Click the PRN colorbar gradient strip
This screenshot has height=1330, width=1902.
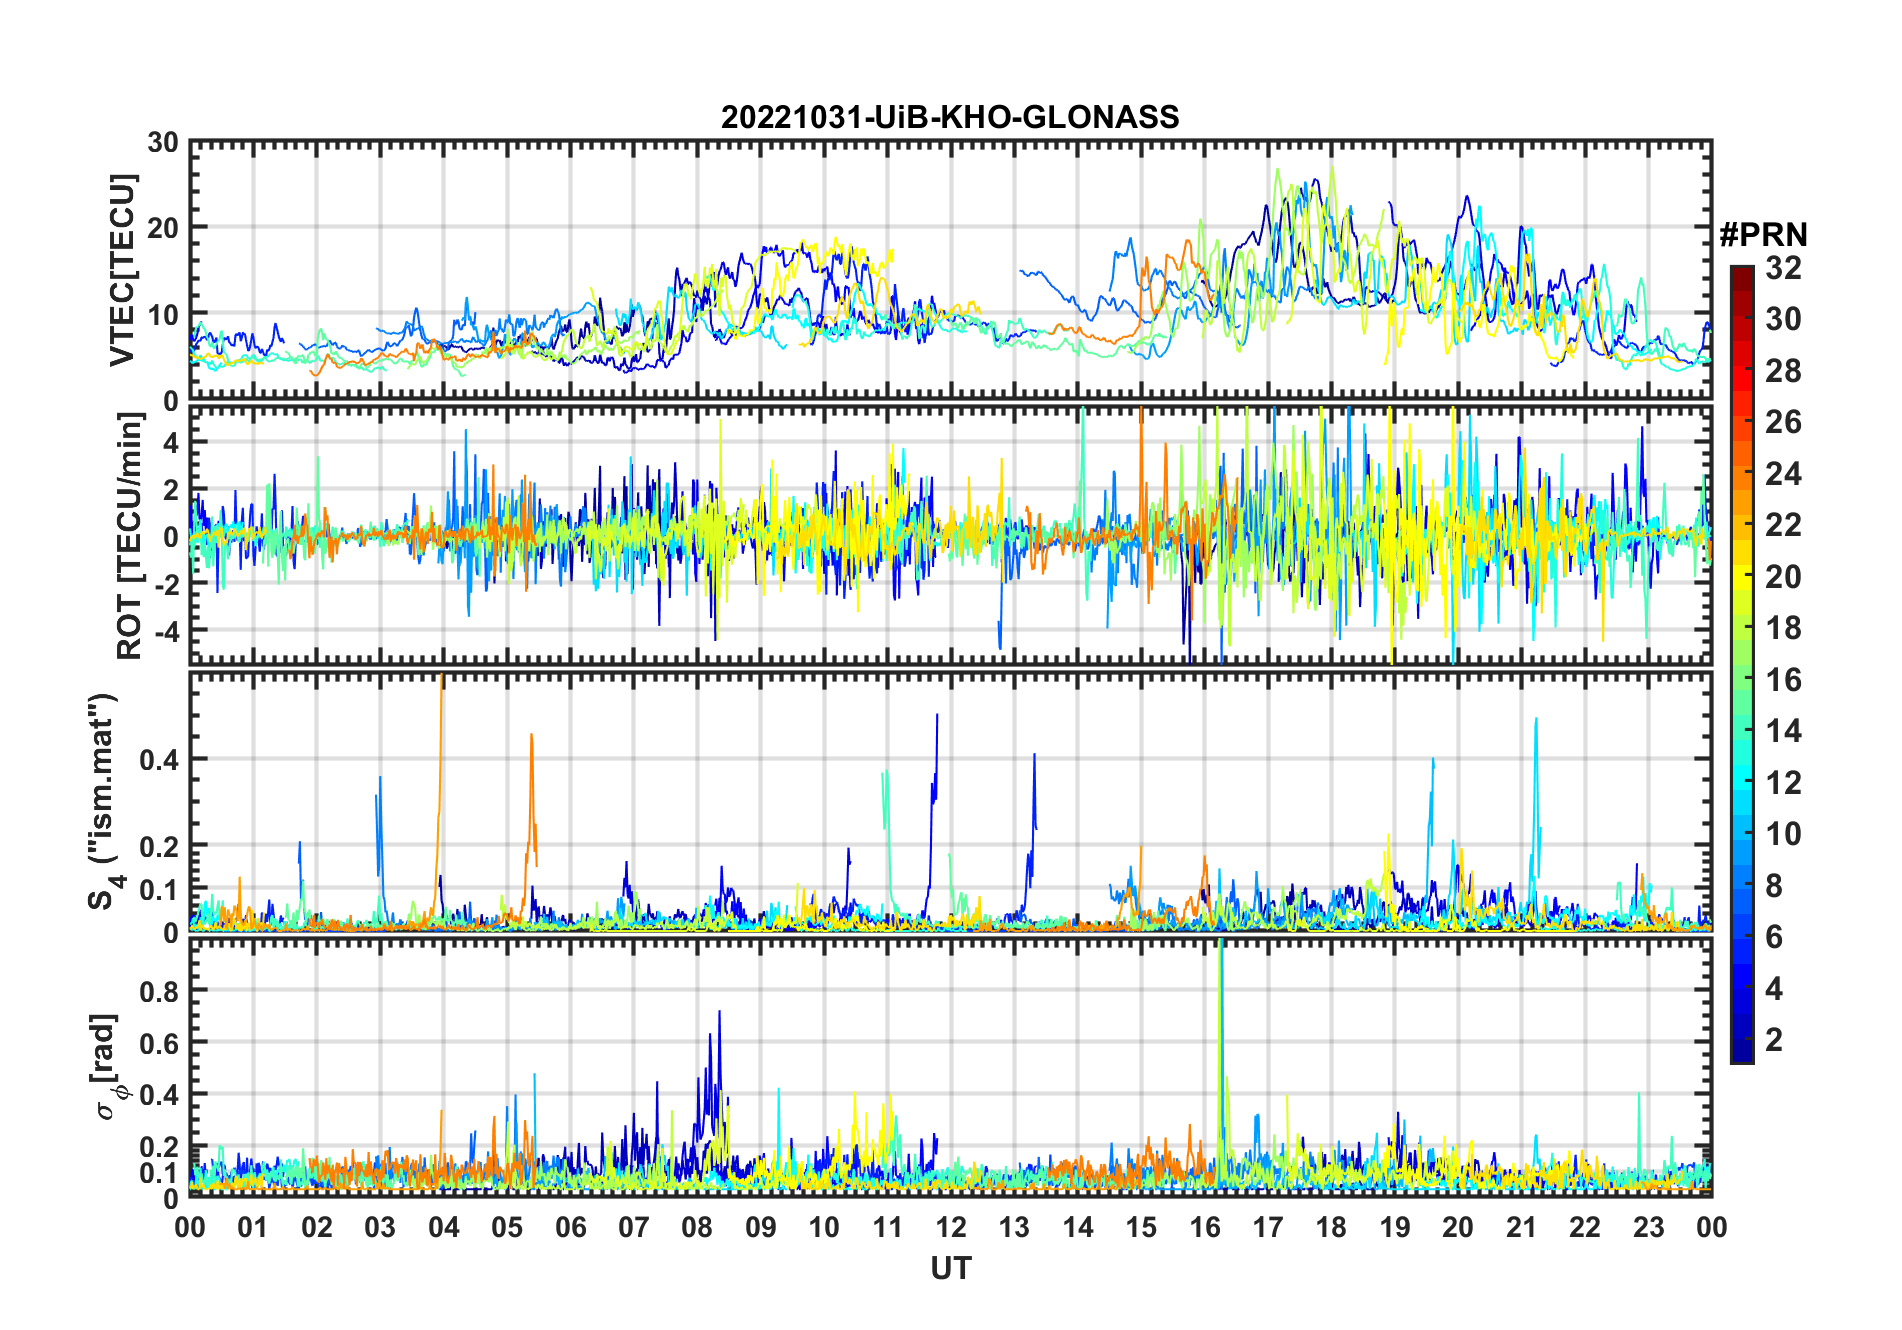click(1742, 664)
